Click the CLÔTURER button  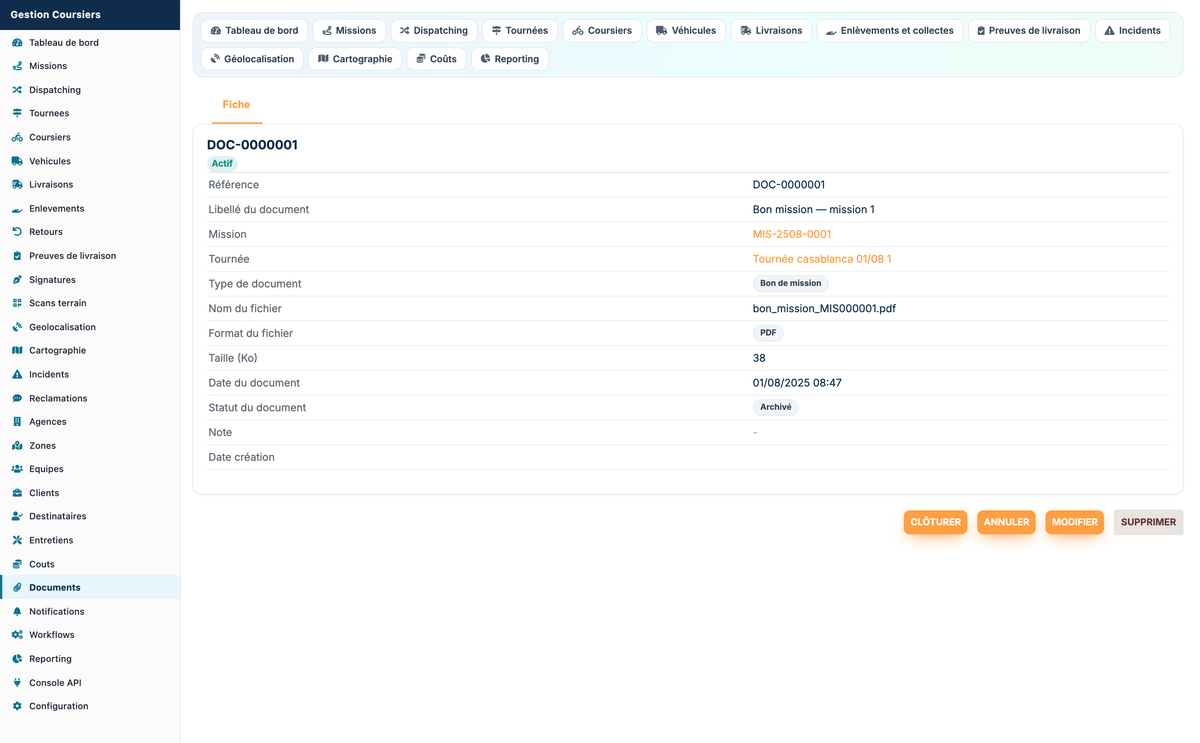(936, 522)
